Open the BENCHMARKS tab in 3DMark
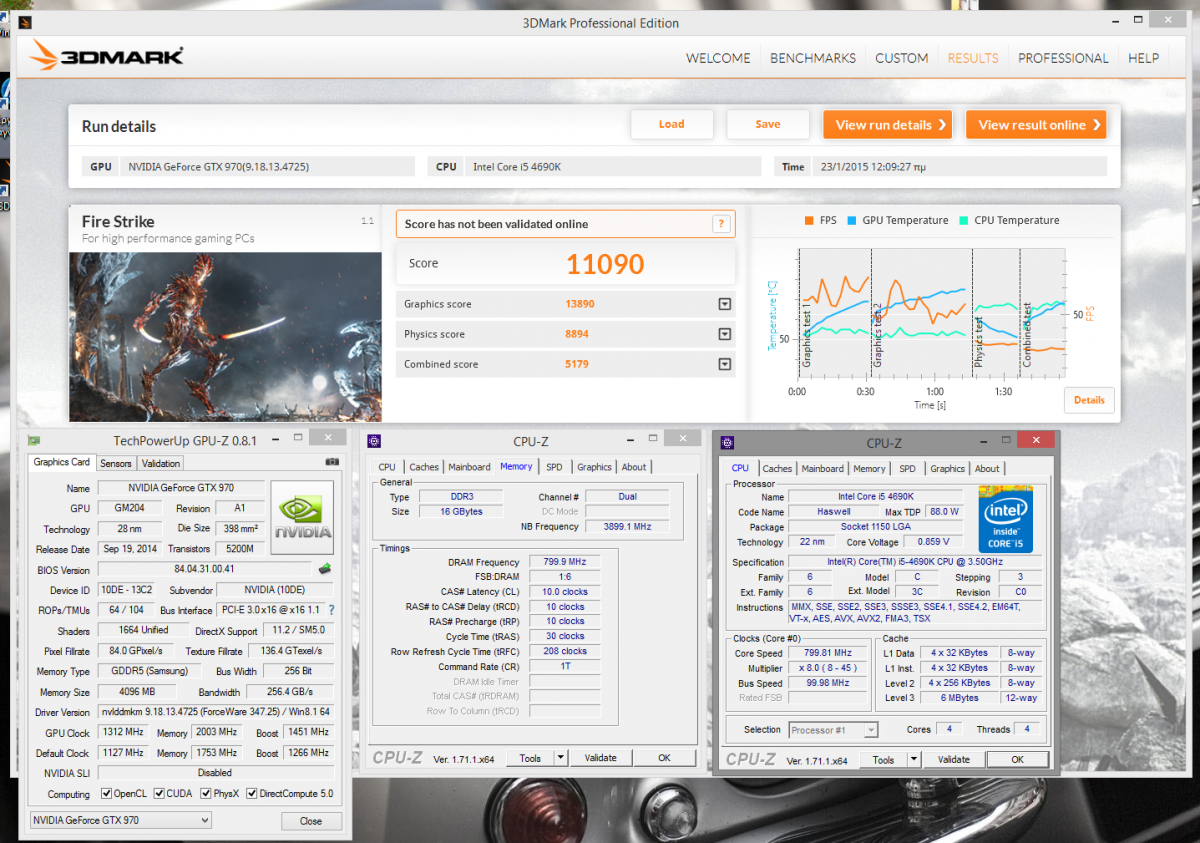Screen dimensions: 1200x843 (x=813, y=58)
